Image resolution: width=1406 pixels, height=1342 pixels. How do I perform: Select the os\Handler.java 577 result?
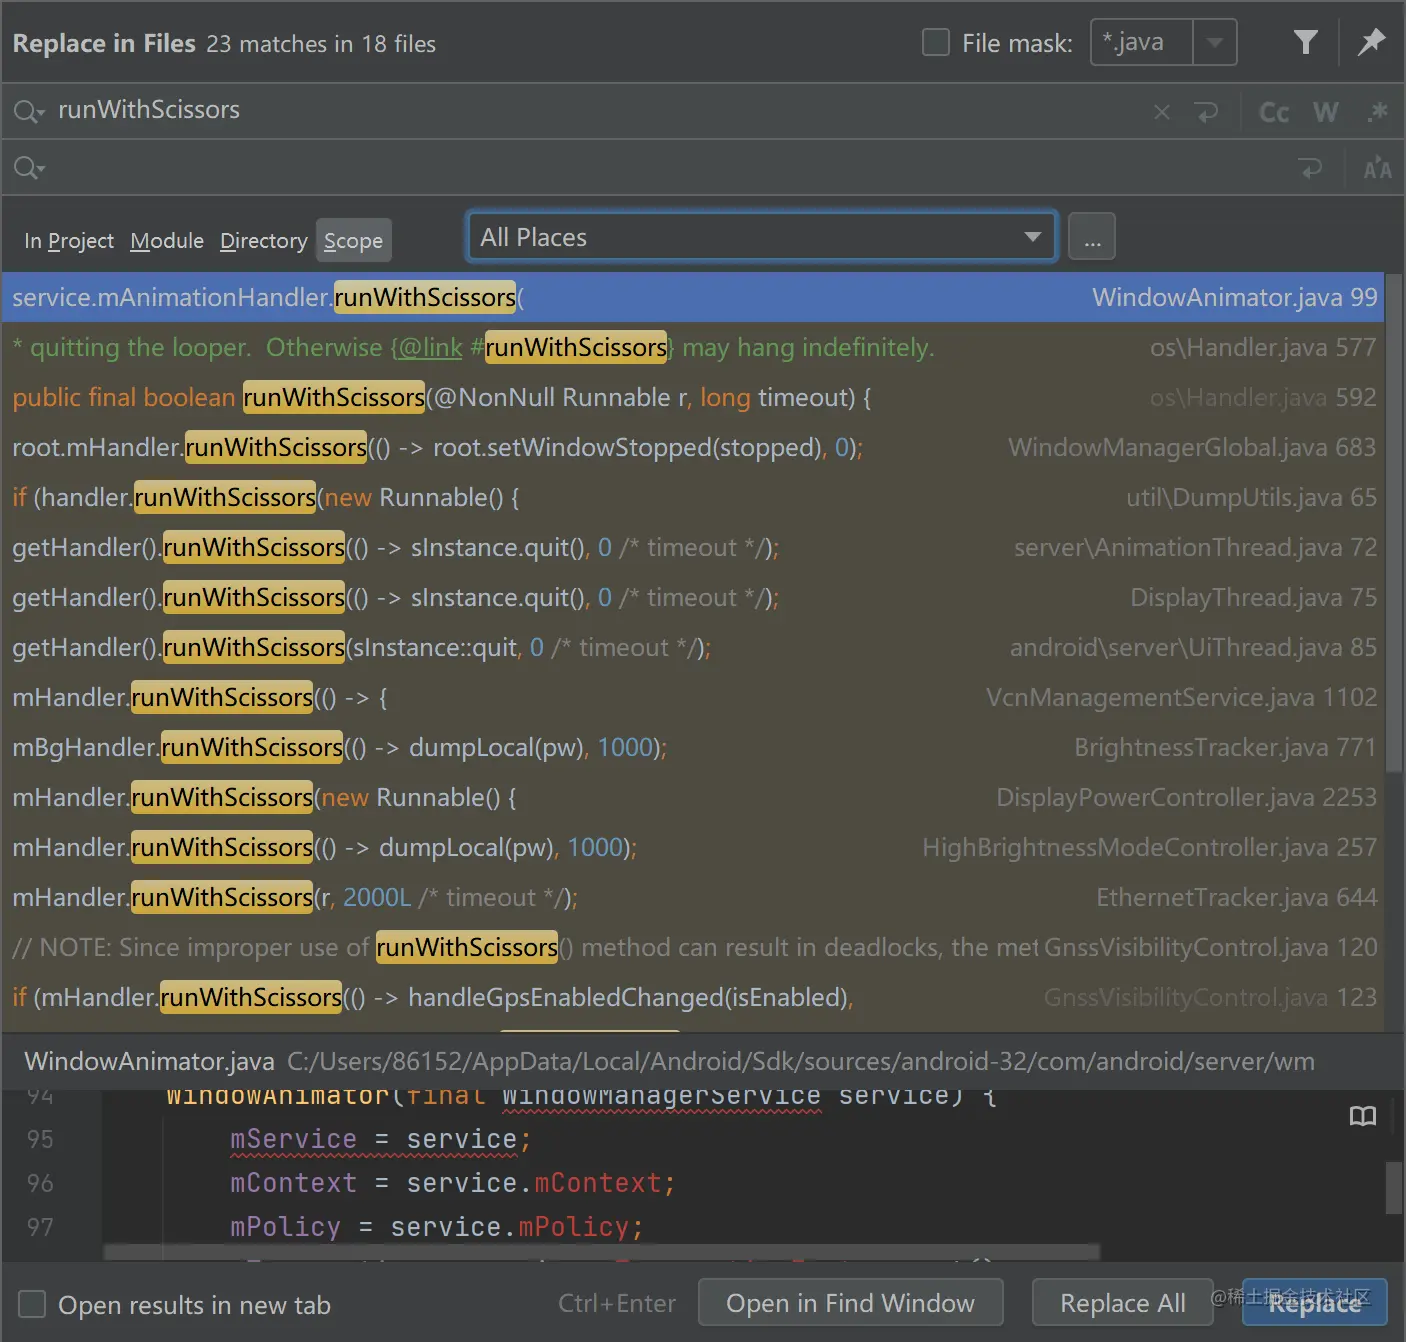(x=694, y=347)
